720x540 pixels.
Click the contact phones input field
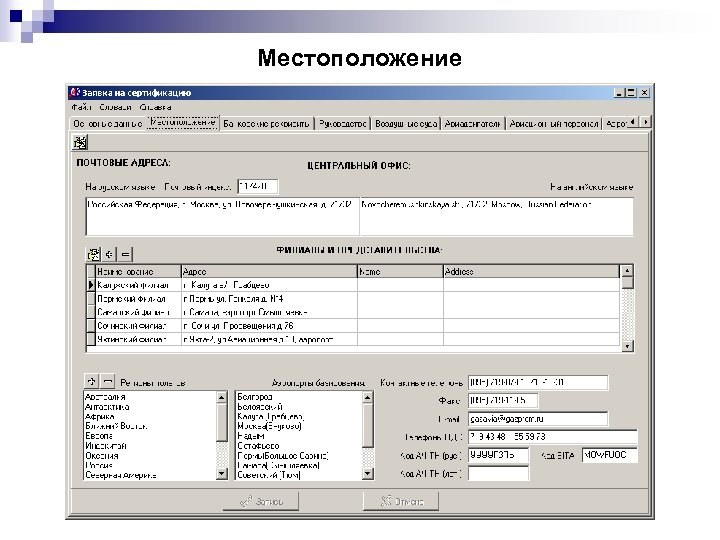pyautogui.click(x=538, y=382)
